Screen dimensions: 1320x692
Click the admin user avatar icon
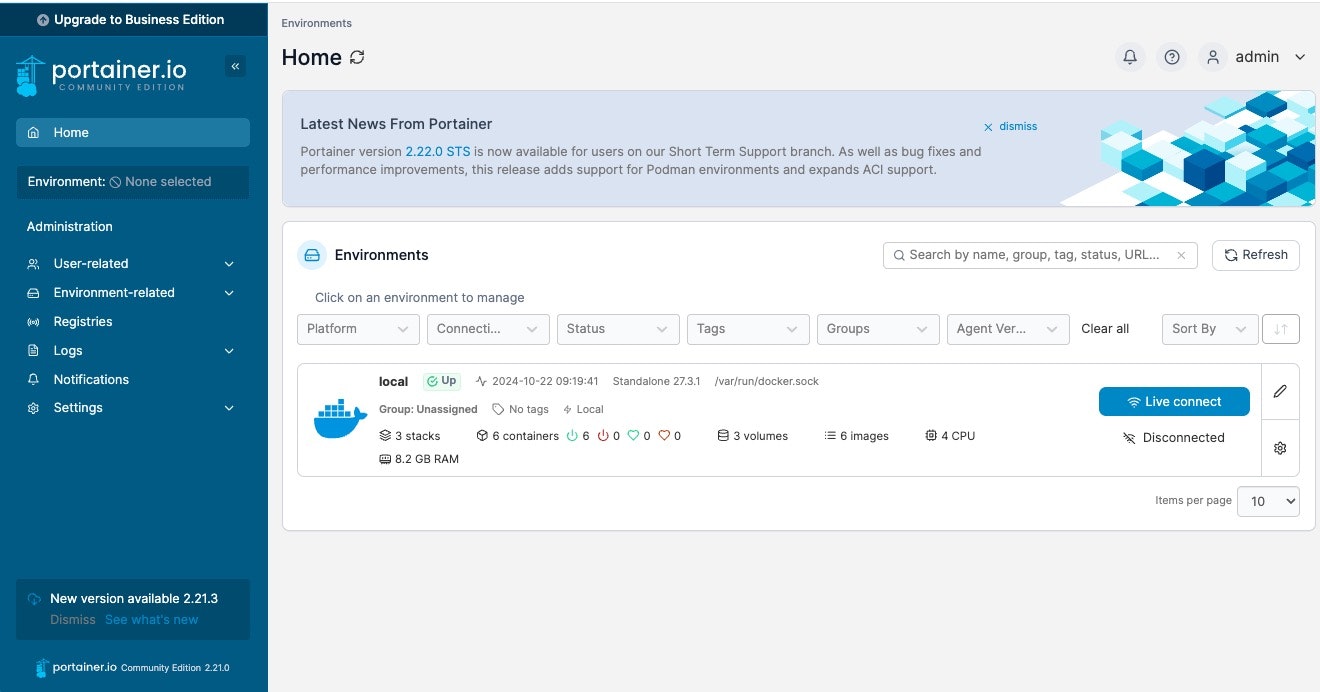[x=1213, y=57]
